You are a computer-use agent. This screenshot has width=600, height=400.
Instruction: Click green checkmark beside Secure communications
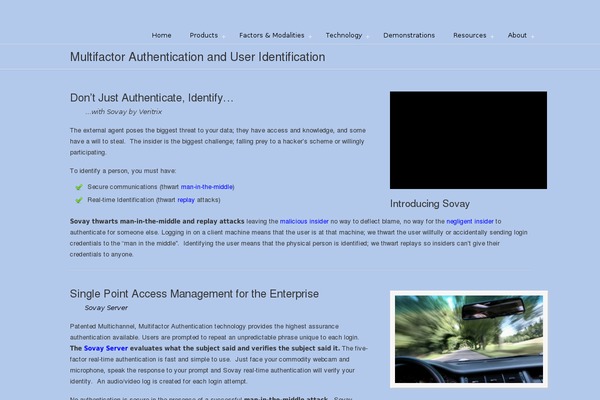tap(79, 187)
